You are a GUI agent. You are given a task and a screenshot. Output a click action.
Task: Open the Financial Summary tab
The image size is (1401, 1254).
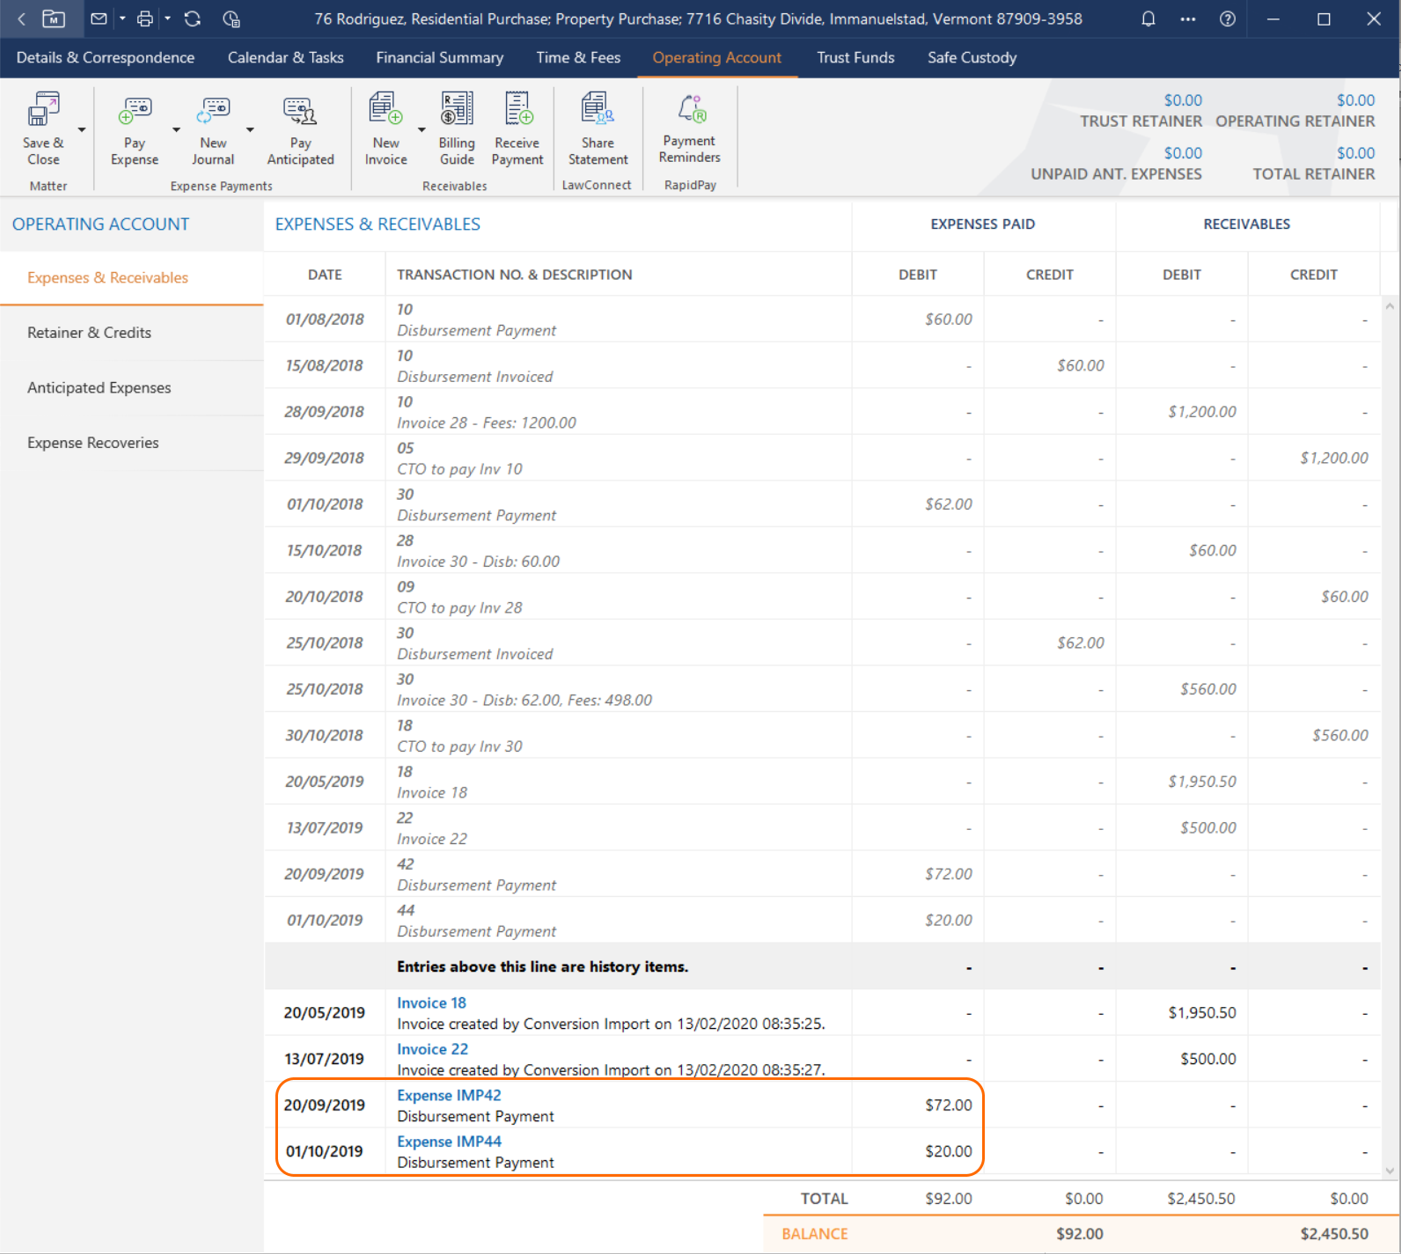(x=439, y=58)
